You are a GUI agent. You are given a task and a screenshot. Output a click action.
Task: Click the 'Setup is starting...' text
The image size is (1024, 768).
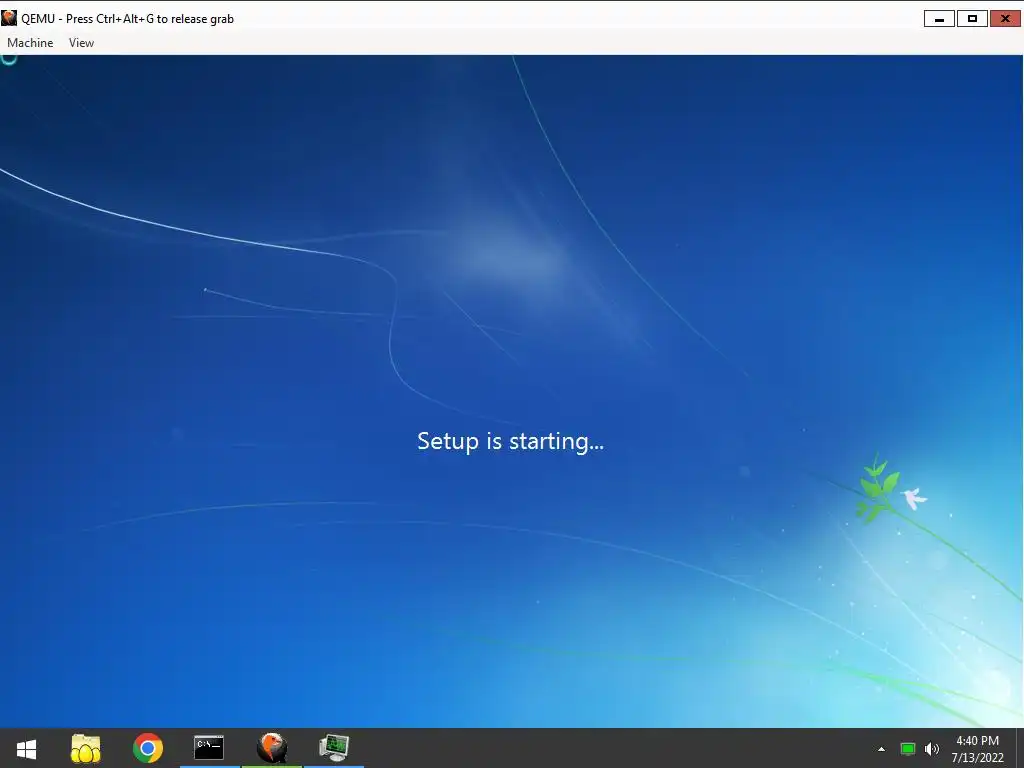coord(511,441)
